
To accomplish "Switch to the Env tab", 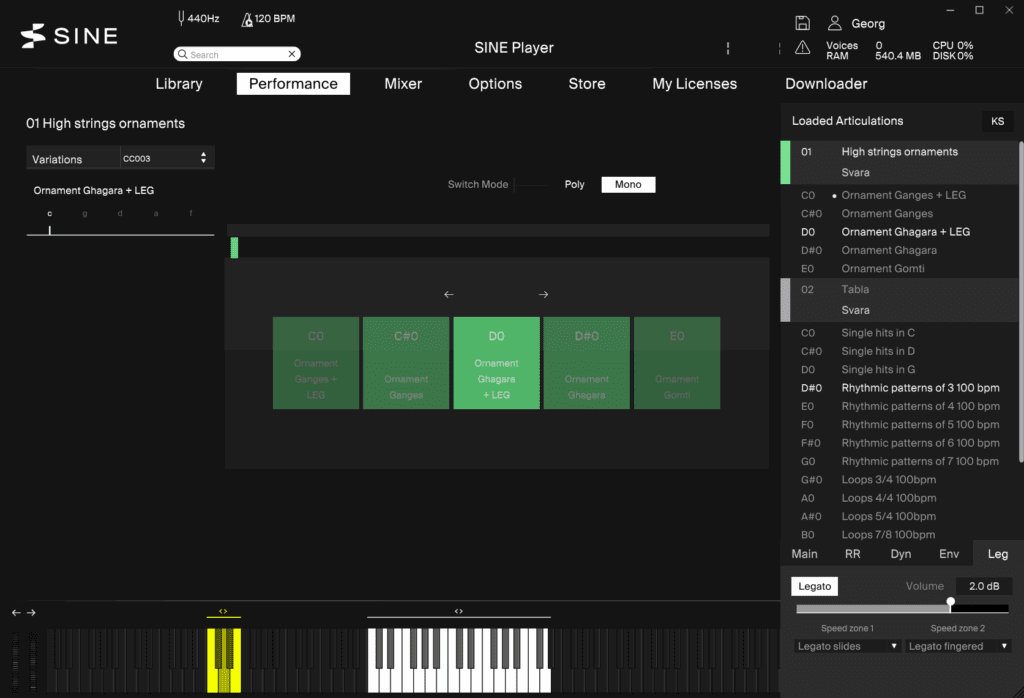I will (x=949, y=554).
